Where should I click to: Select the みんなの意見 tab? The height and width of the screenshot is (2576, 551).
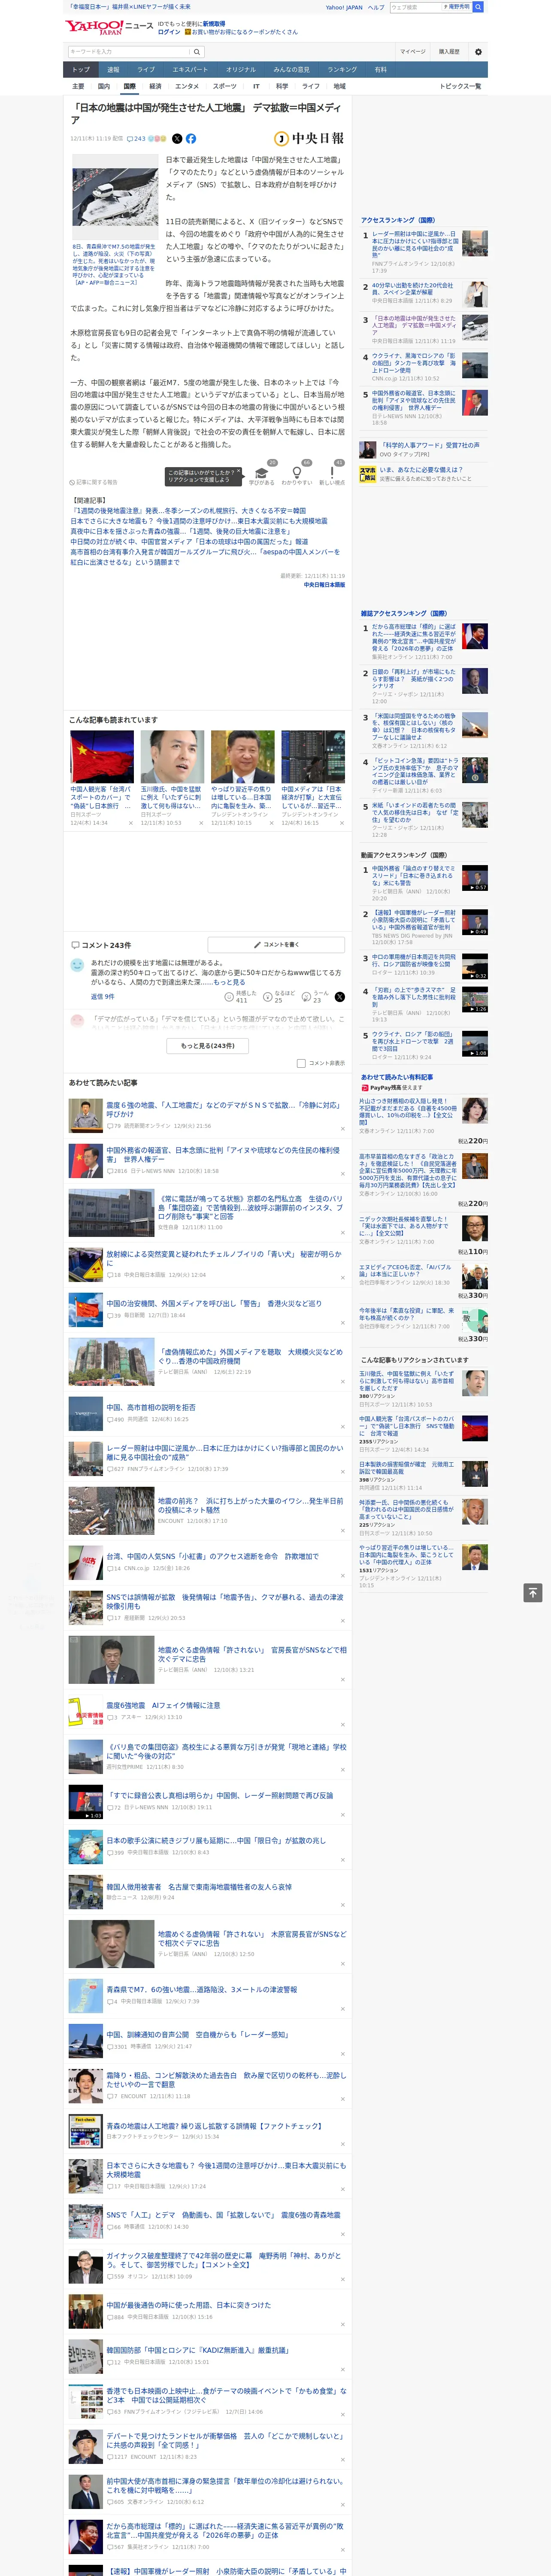click(292, 70)
